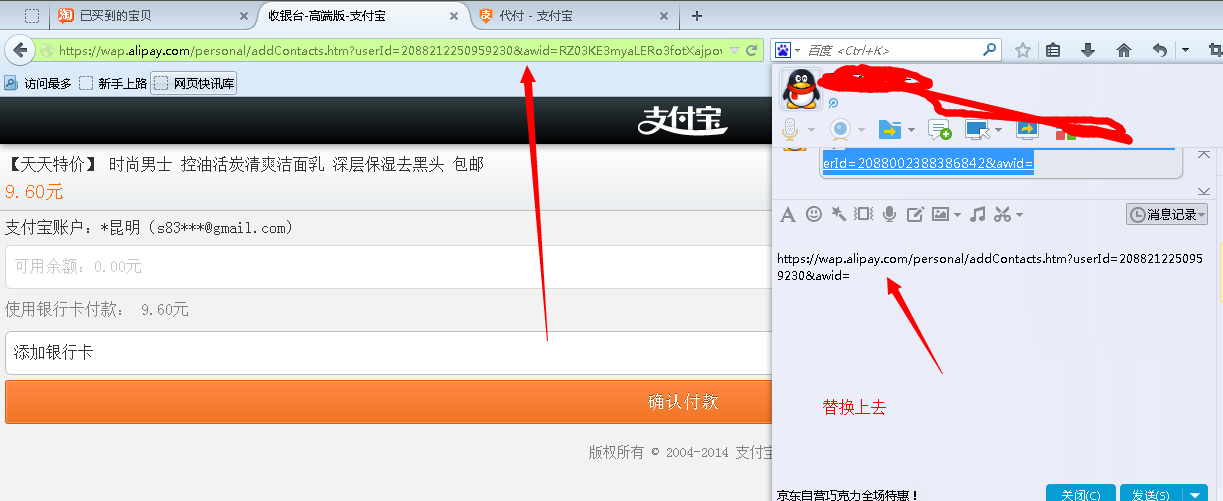
Task: Expand the file transfer options arrow
Action: (x=912, y=130)
